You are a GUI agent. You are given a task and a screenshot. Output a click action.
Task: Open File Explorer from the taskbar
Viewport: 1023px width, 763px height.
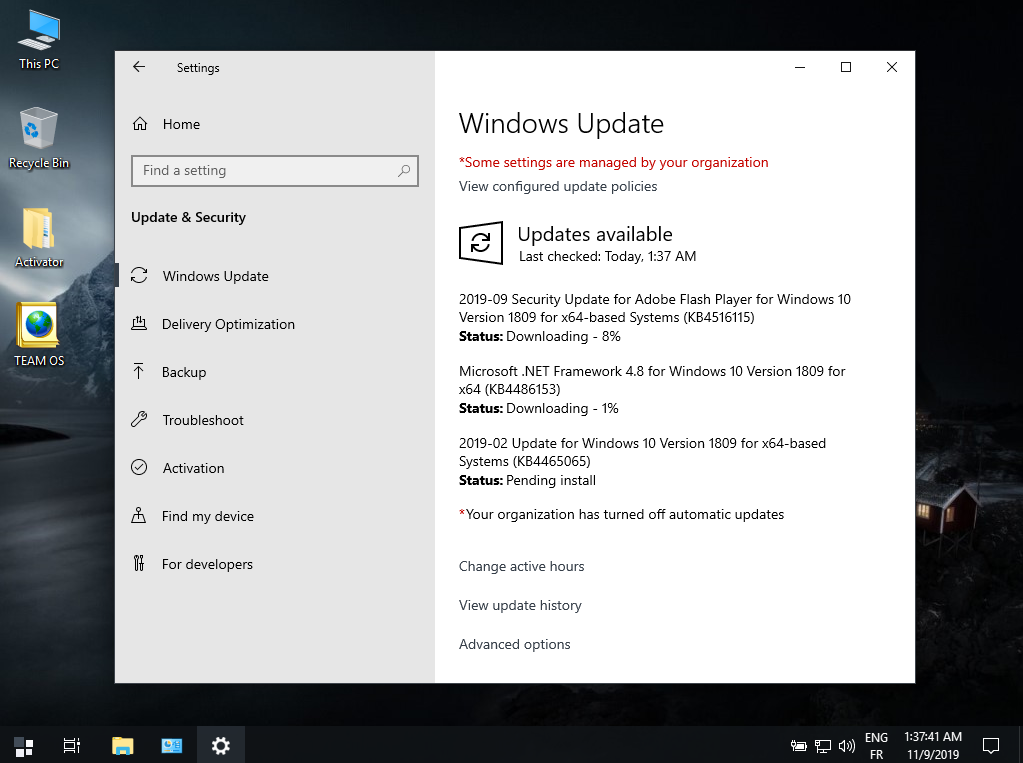coord(123,745)
